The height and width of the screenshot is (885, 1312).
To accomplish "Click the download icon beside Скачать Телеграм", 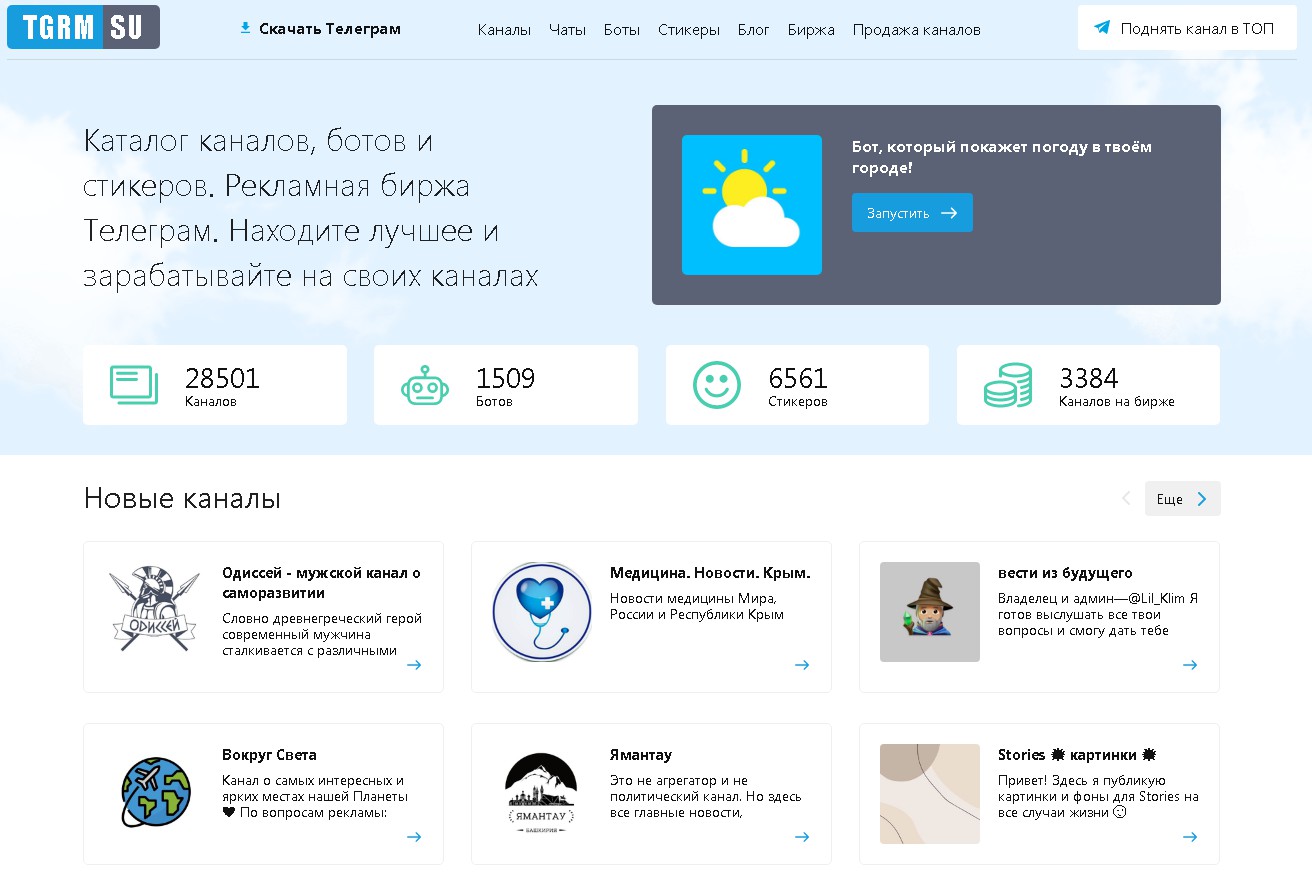I will 245,28.
